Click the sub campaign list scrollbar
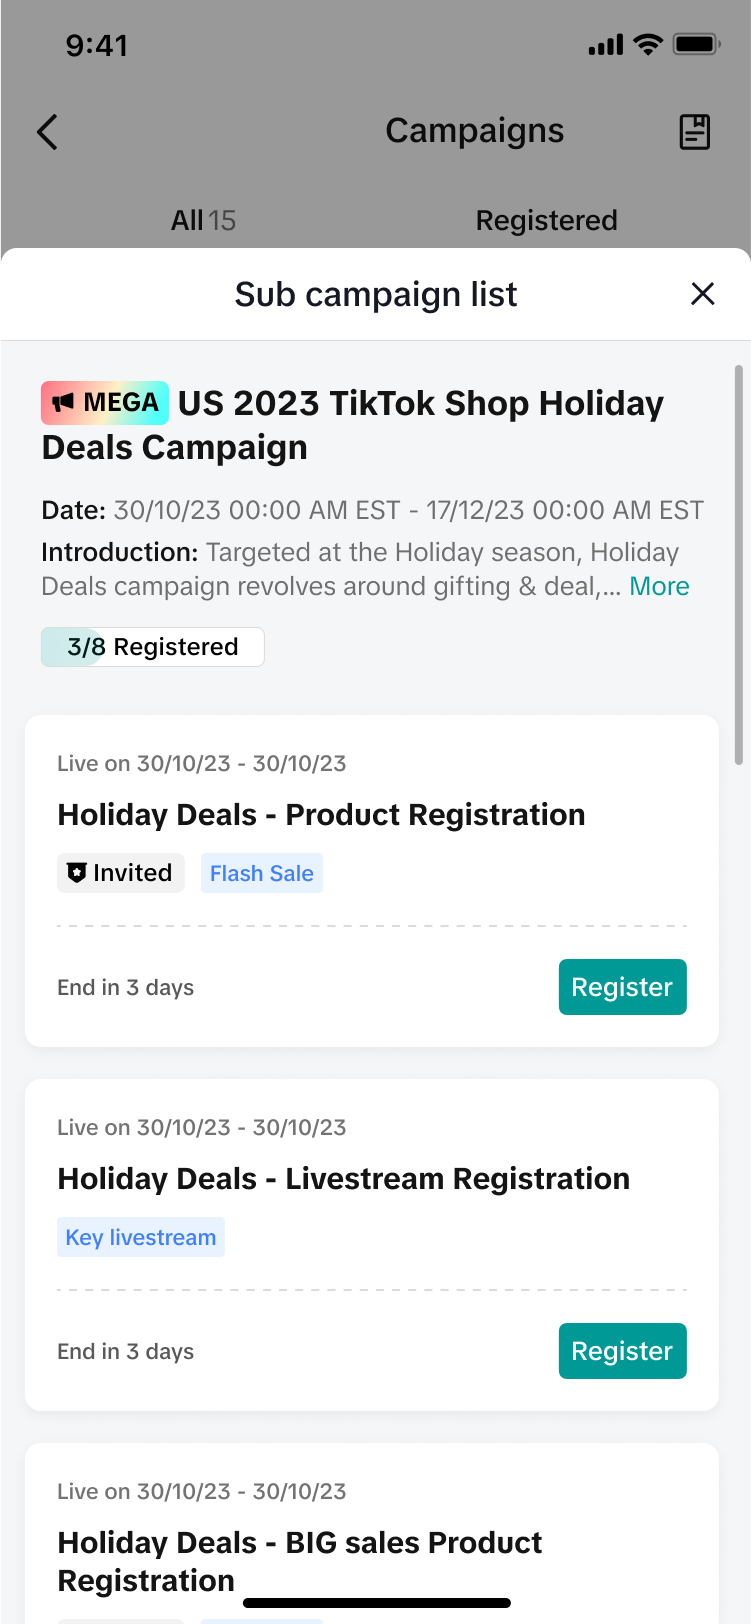Screen dimensions: 751x1624 point(739,565)
